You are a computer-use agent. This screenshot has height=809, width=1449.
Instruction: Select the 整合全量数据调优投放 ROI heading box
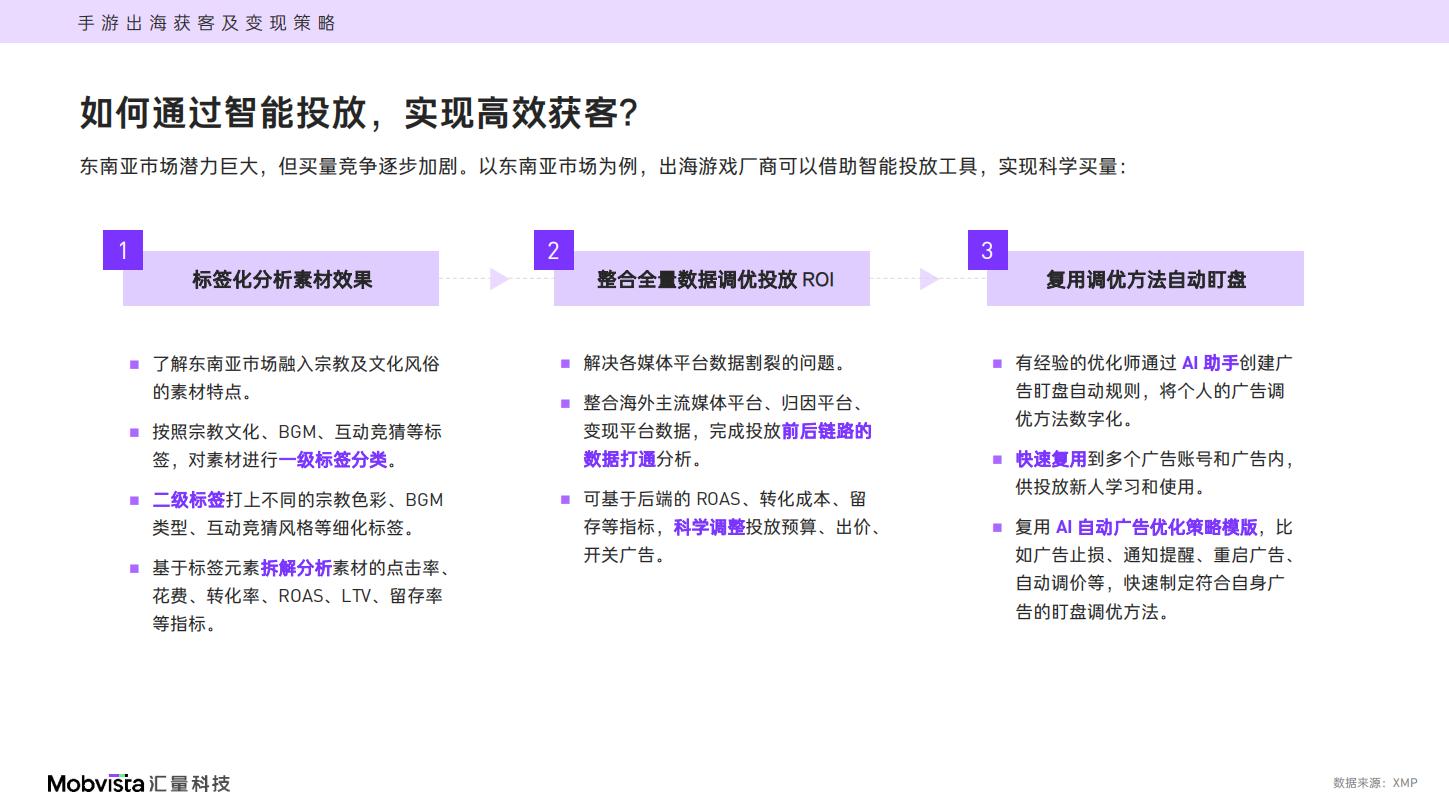coord(712,279)
